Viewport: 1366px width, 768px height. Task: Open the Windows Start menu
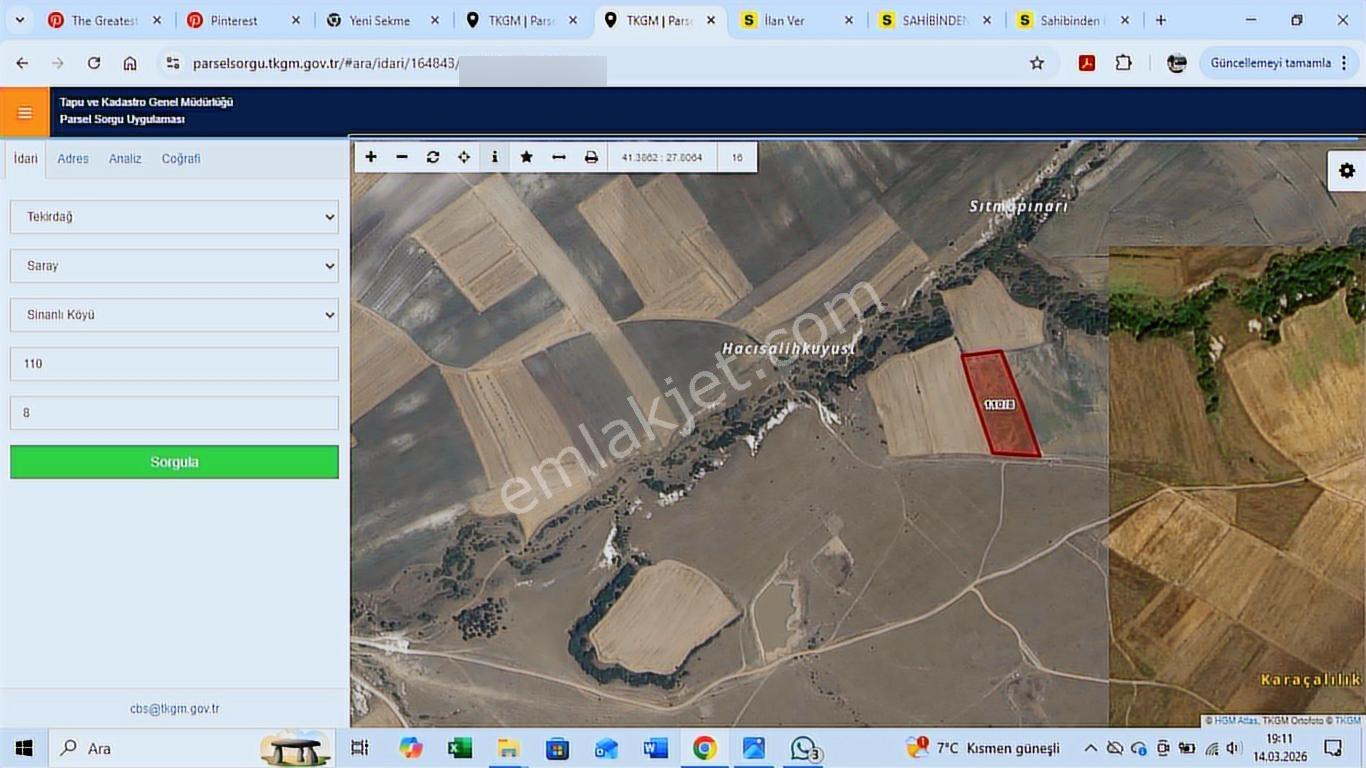coord(24,748)
